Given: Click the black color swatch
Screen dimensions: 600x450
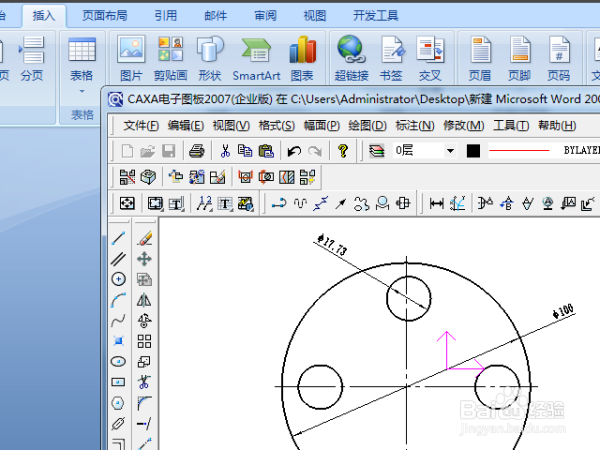Looking at the screenshot, I should [473, 151].
